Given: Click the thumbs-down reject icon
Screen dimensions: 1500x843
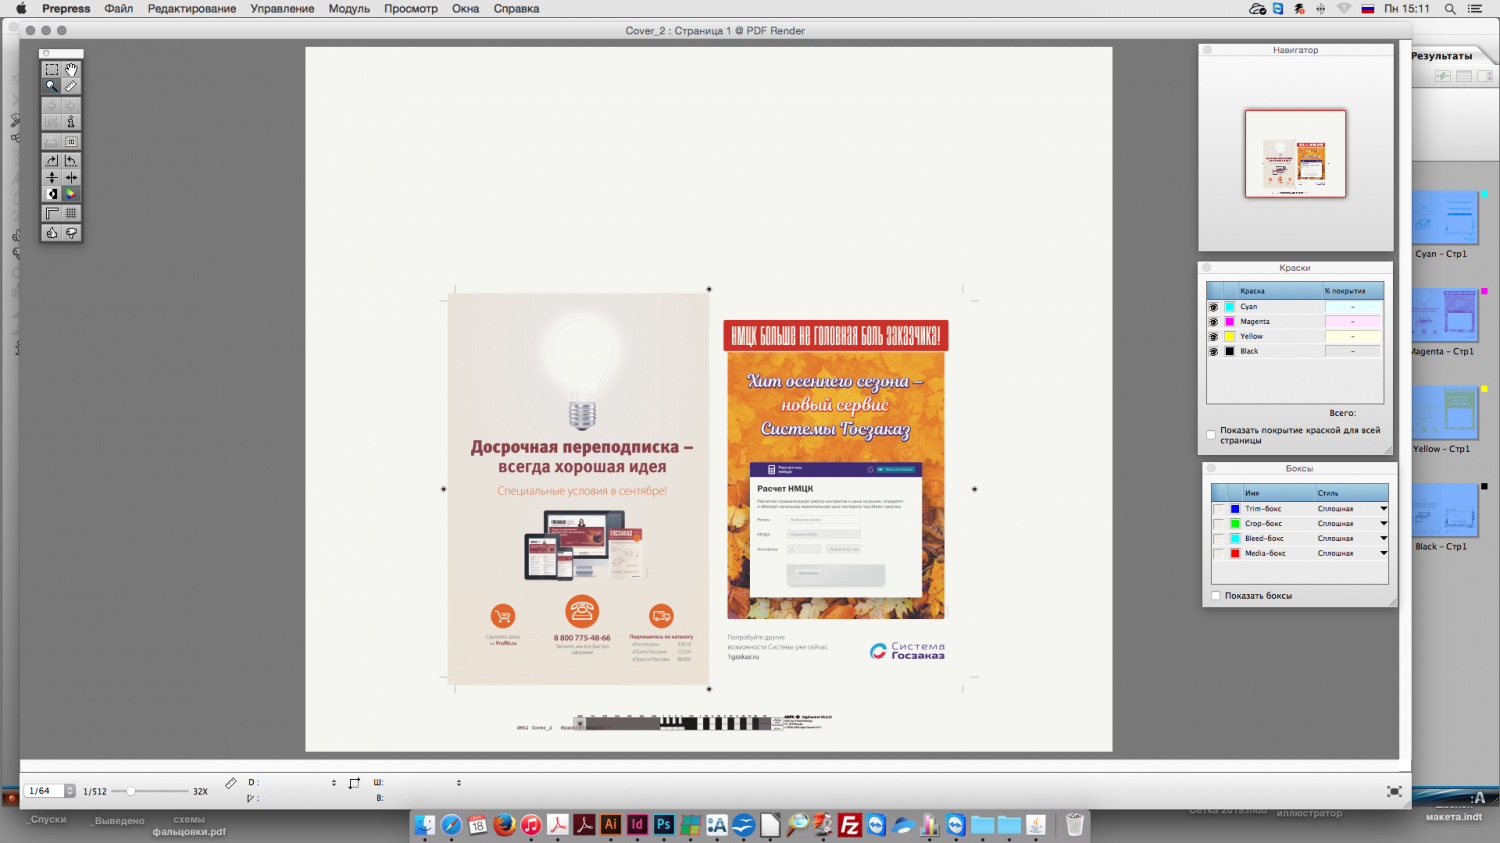Looking at the screenshot, I should [x=71, y=233].
